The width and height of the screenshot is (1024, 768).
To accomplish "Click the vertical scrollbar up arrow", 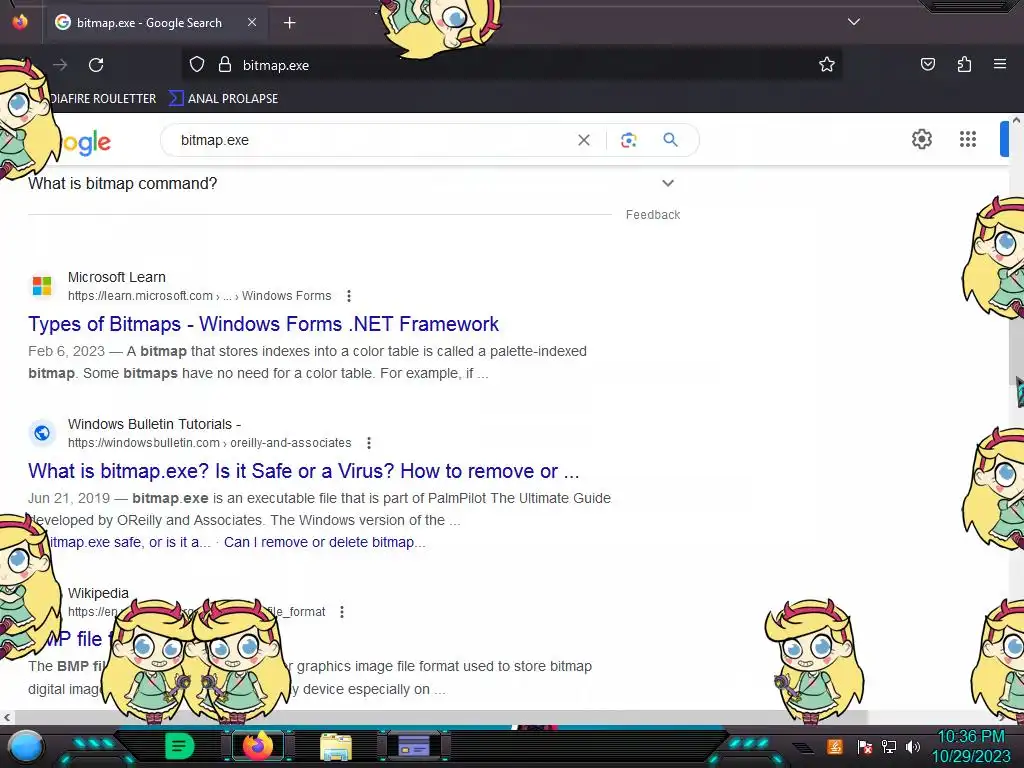I will (1016, 121).
